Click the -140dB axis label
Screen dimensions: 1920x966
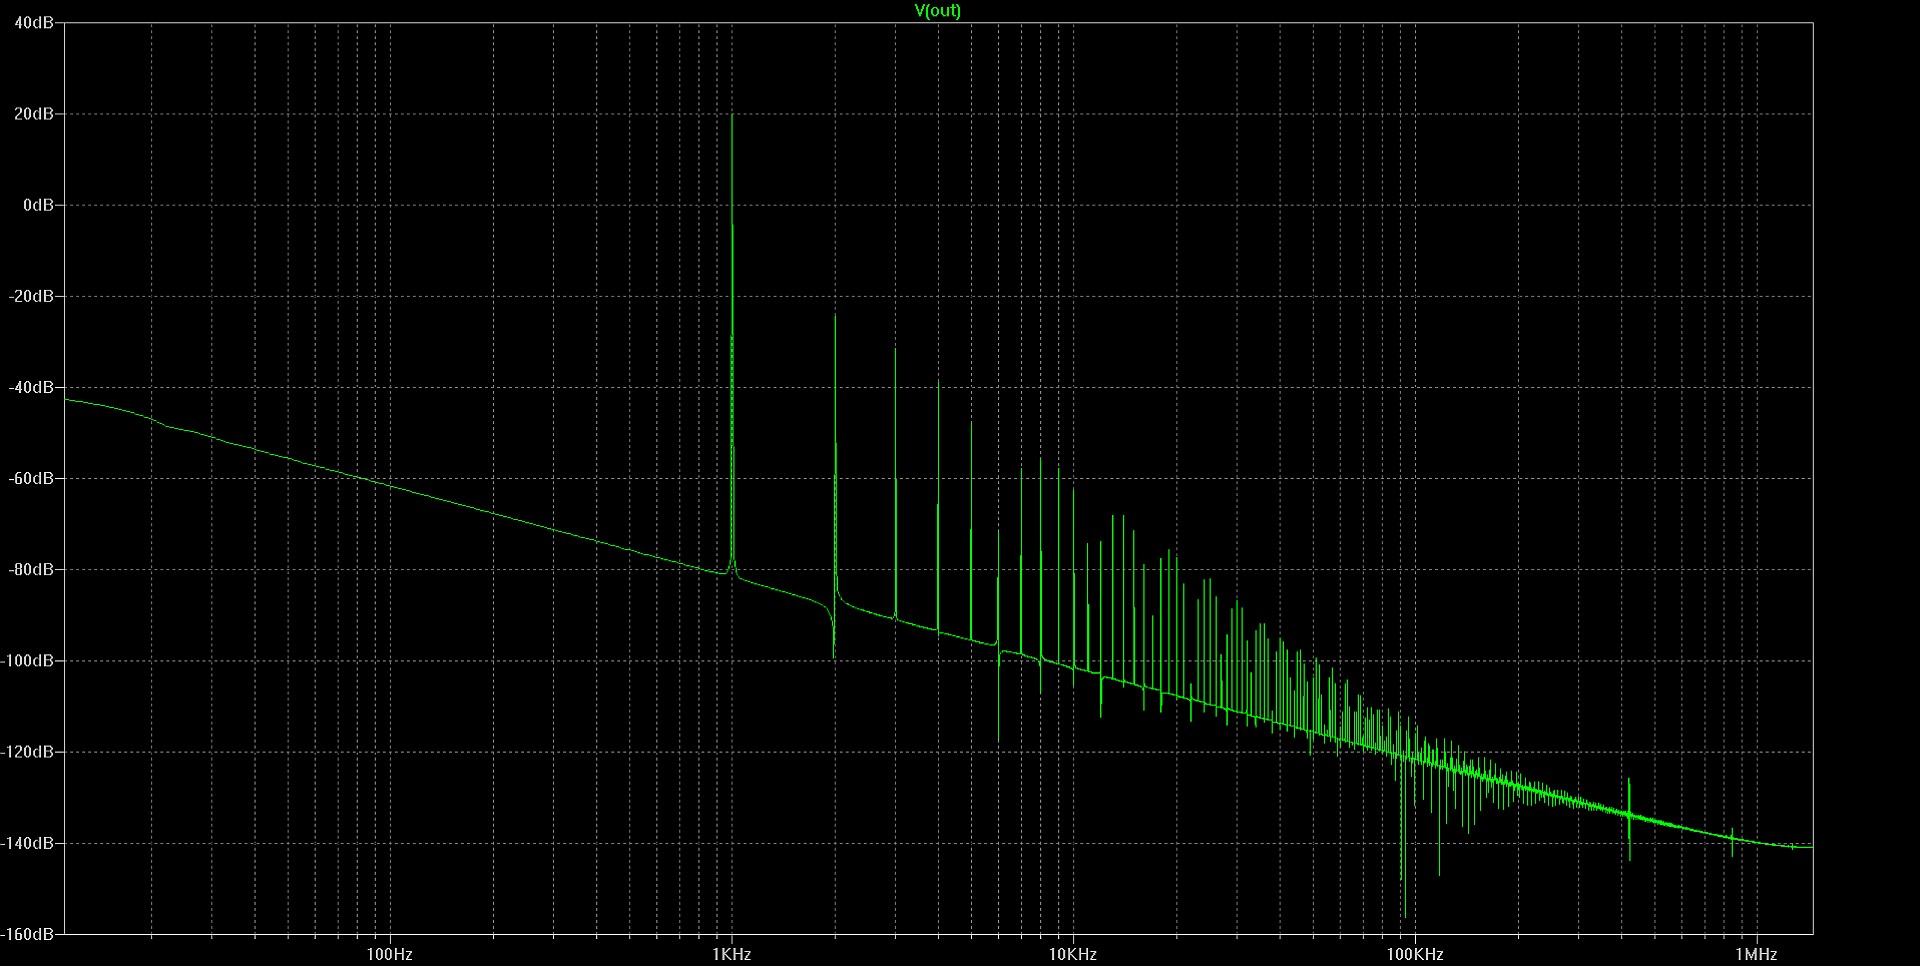28,843
